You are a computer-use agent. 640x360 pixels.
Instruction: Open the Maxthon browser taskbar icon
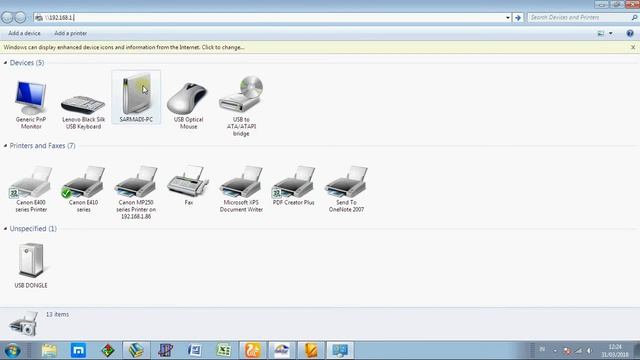78,350
